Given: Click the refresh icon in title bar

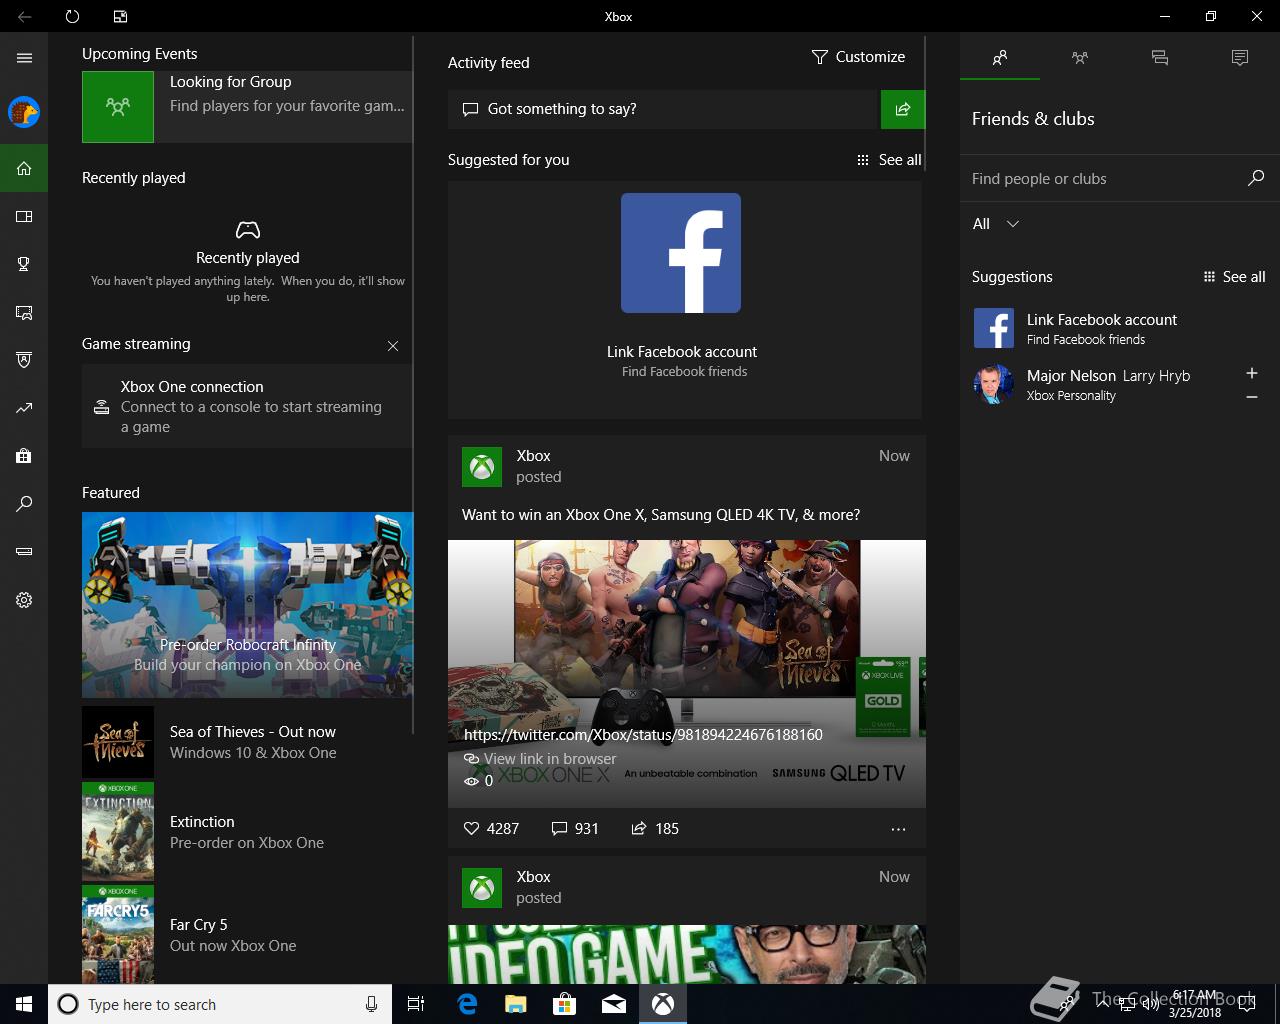Looking at the screenshot, I should pos(72,16).
